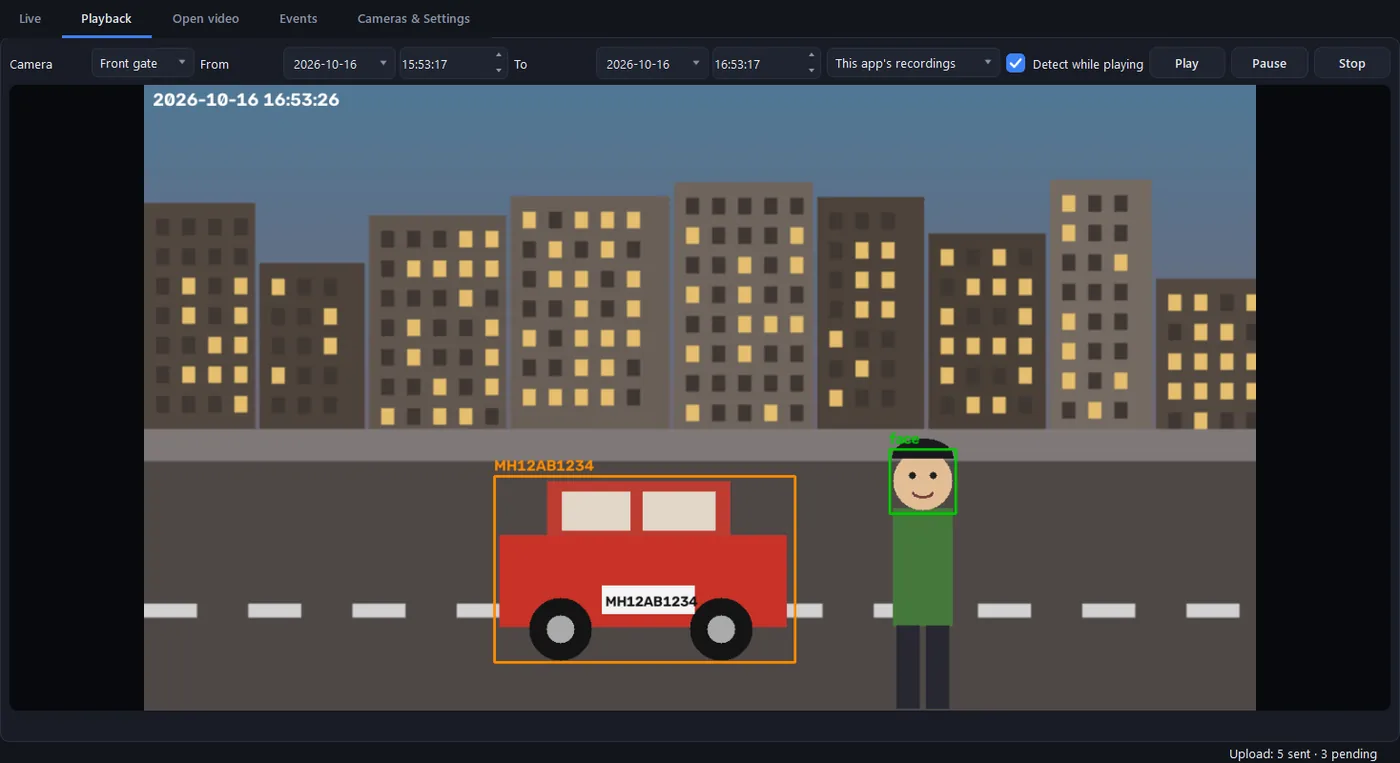Stop the playback
The image size is (1400, 763).
coord(1352,63)
